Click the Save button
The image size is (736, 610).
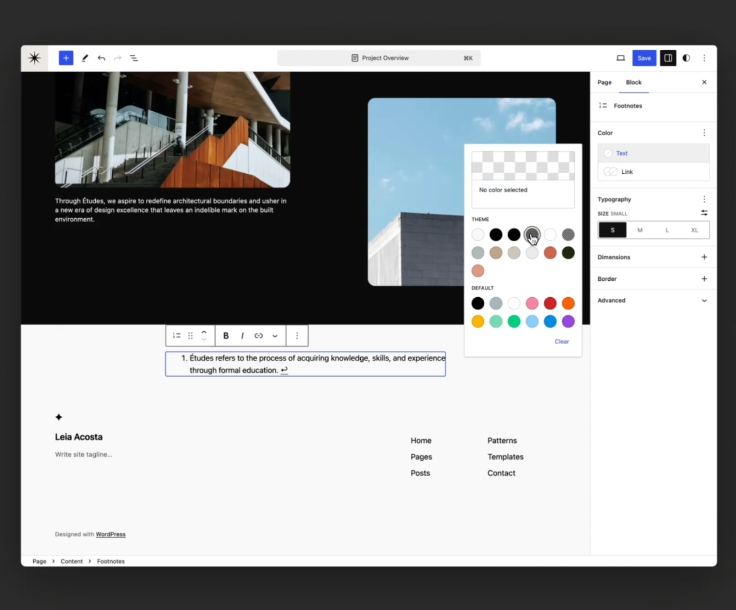point(644,58)
